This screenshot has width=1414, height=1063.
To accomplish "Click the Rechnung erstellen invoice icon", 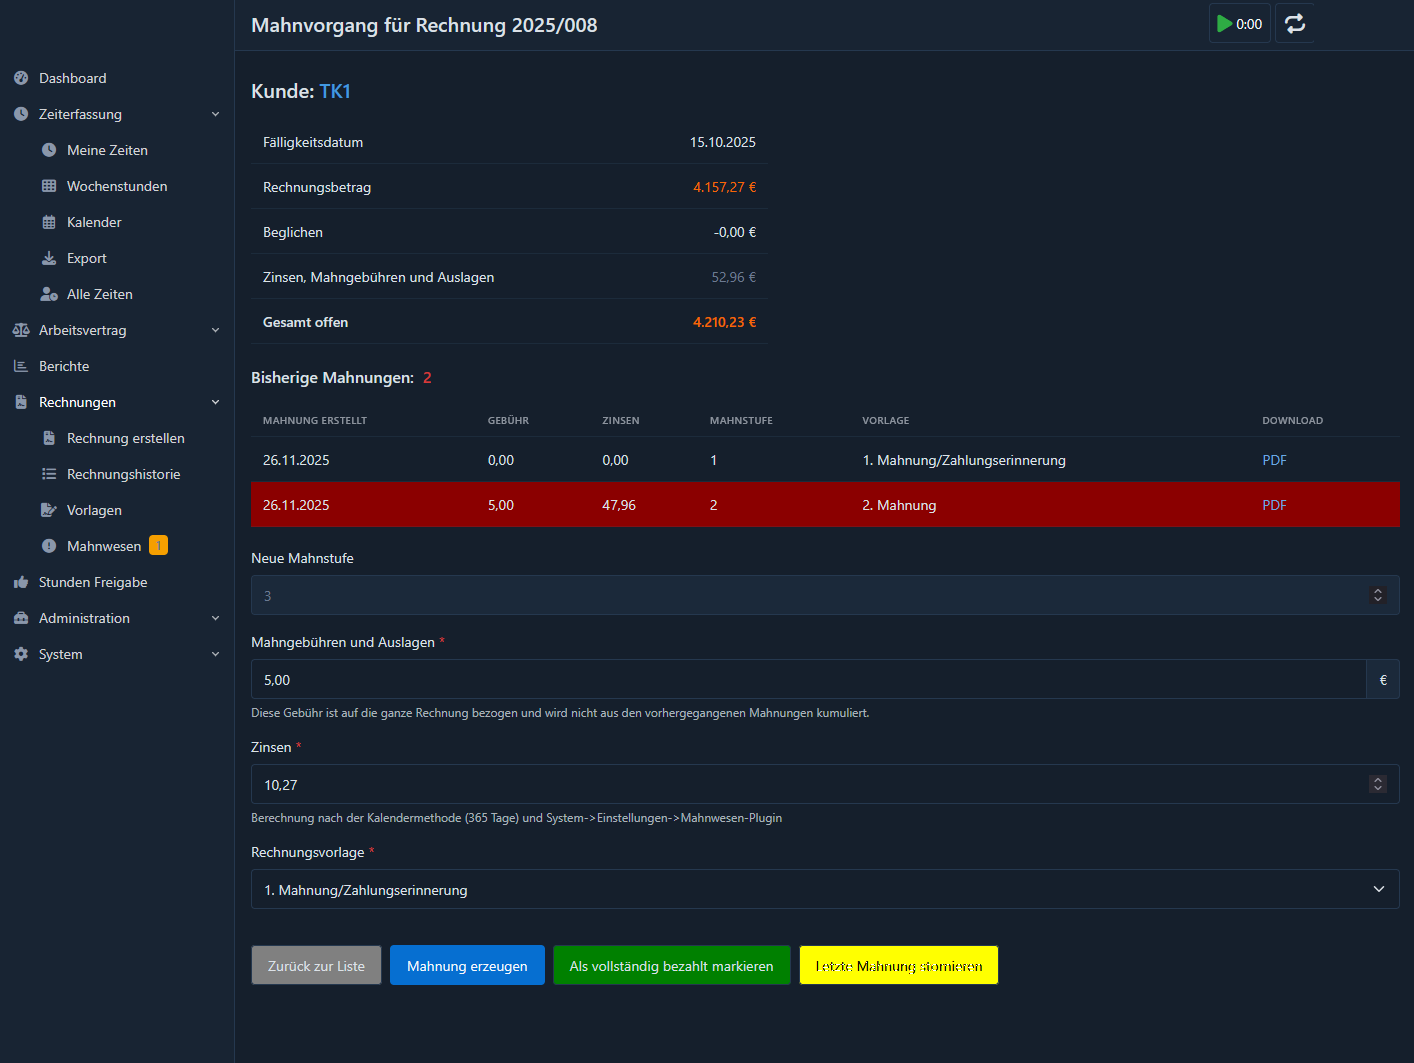I will (48, 437).
